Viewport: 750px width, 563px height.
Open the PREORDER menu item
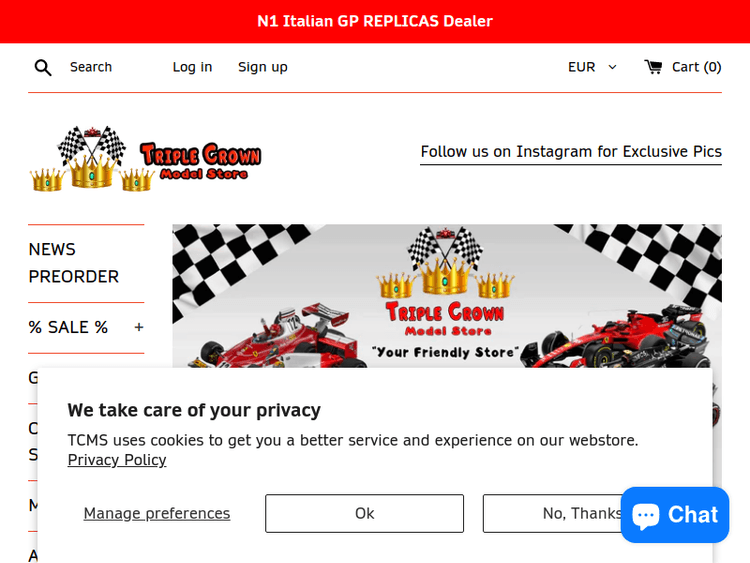(74, 276)
